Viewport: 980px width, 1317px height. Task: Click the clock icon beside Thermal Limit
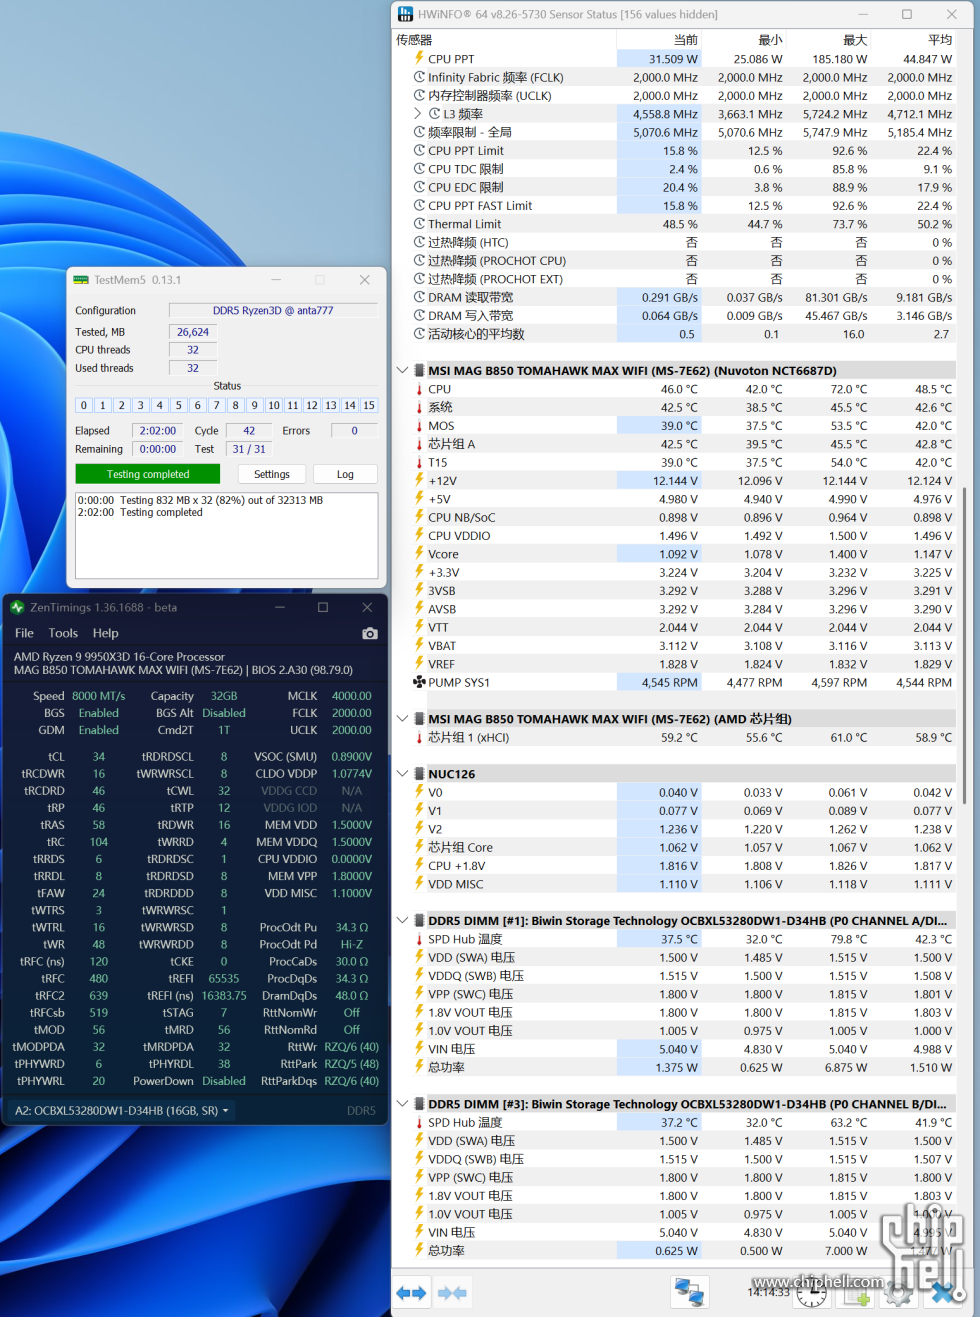click(419, 224)
